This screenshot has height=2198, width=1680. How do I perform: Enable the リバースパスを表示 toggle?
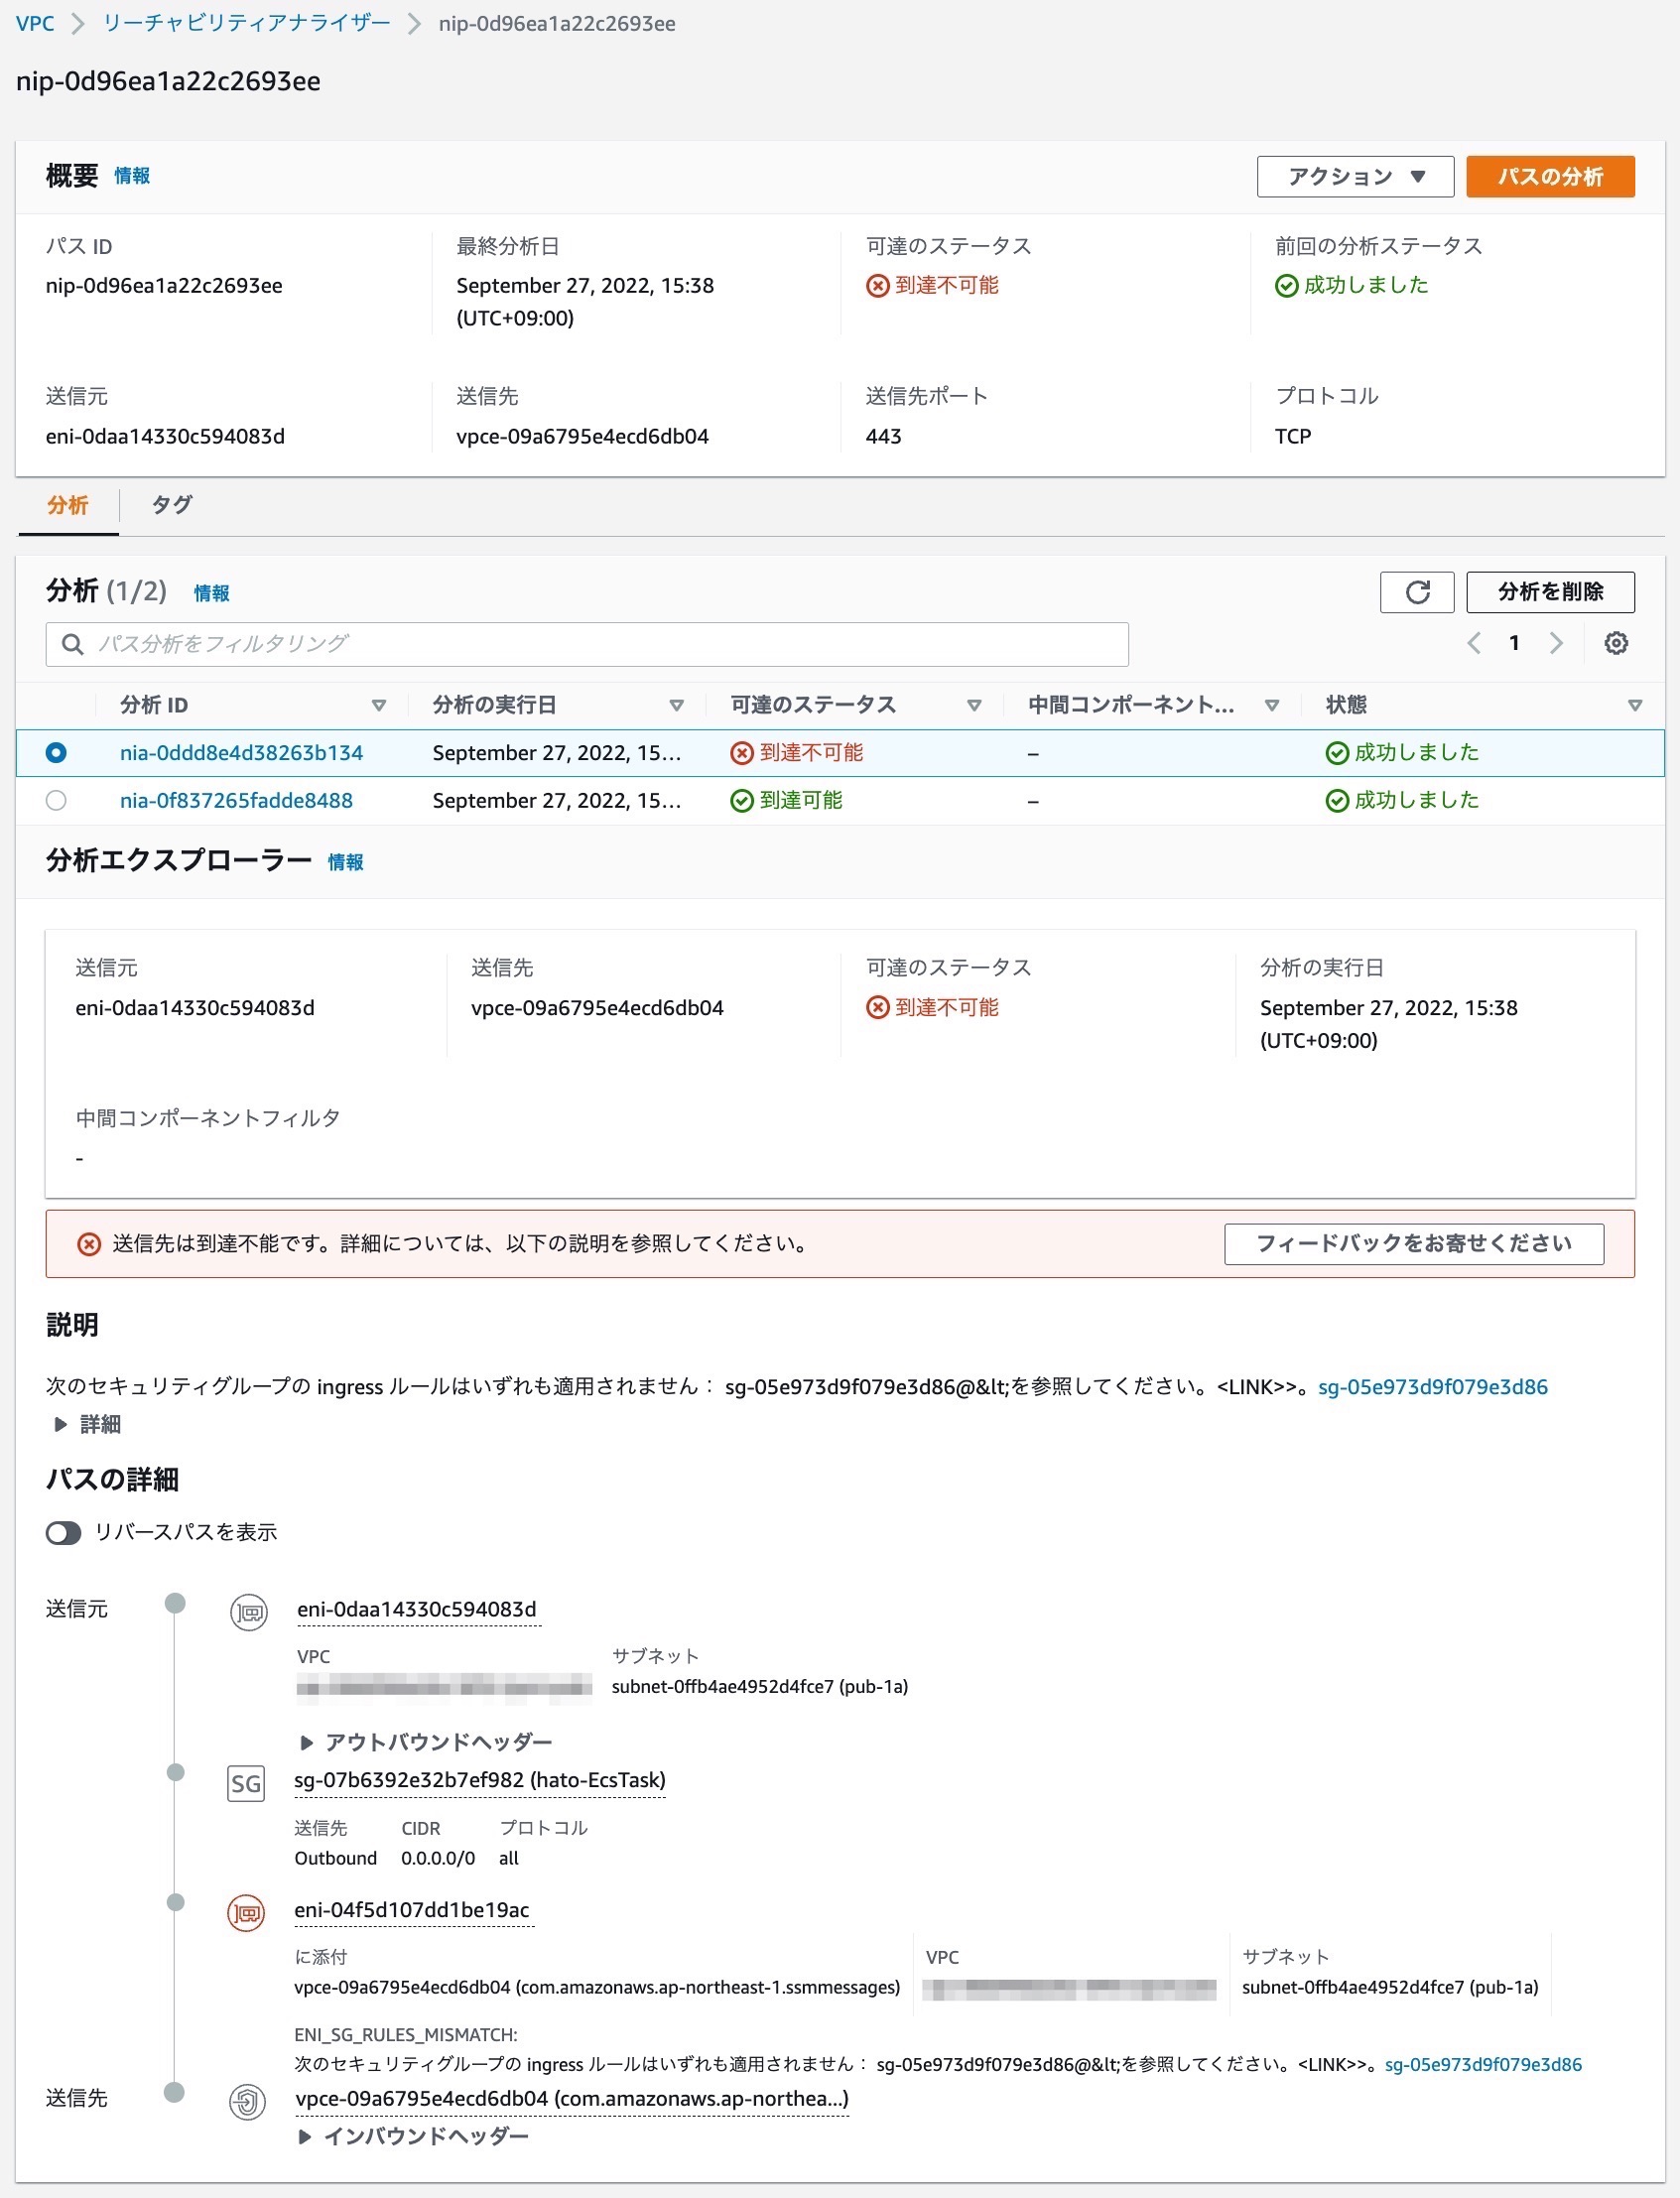[x=62, y=1532]
